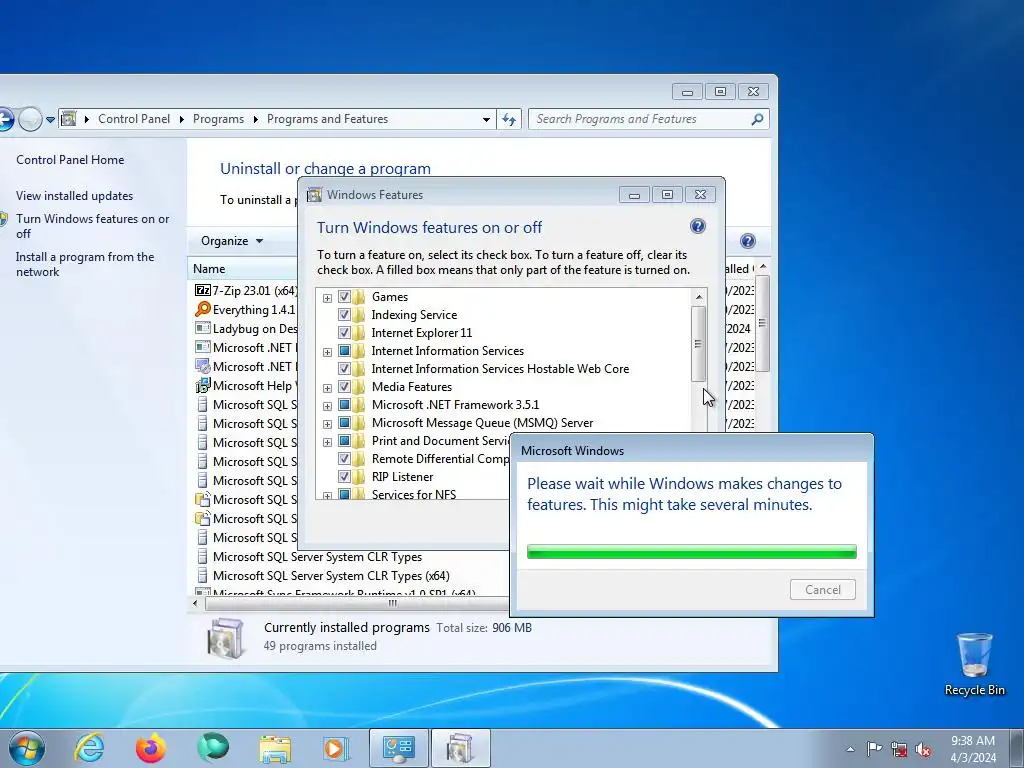
Task: Show hidden tray icons arrow
Action: tap(850, 749)
